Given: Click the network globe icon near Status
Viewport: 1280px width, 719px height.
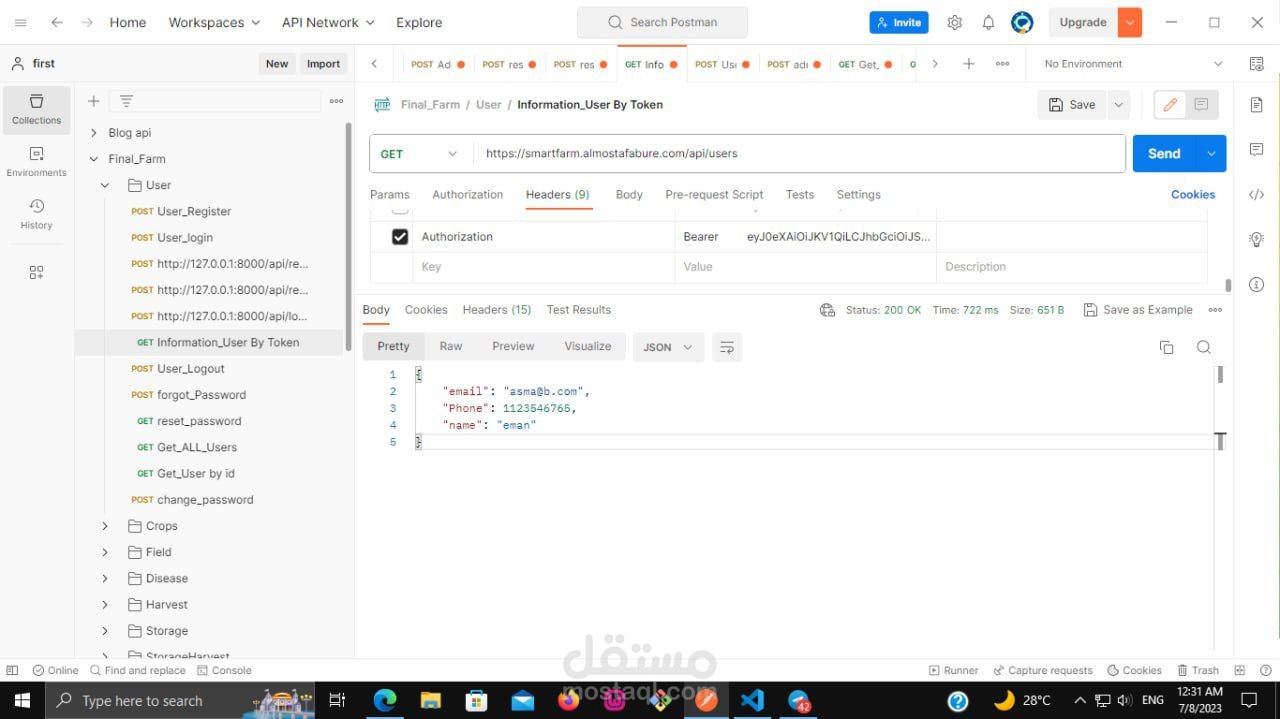Looking at the screenshot, I should click(x=827, y=310).
